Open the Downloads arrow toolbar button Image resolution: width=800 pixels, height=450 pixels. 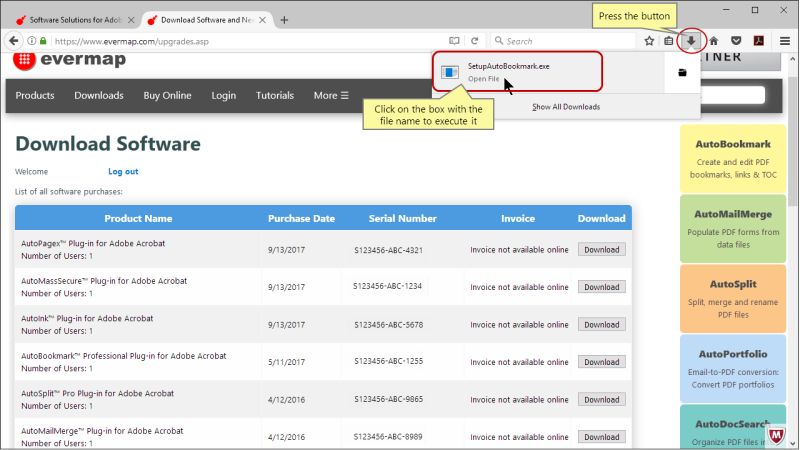point(691,41)
